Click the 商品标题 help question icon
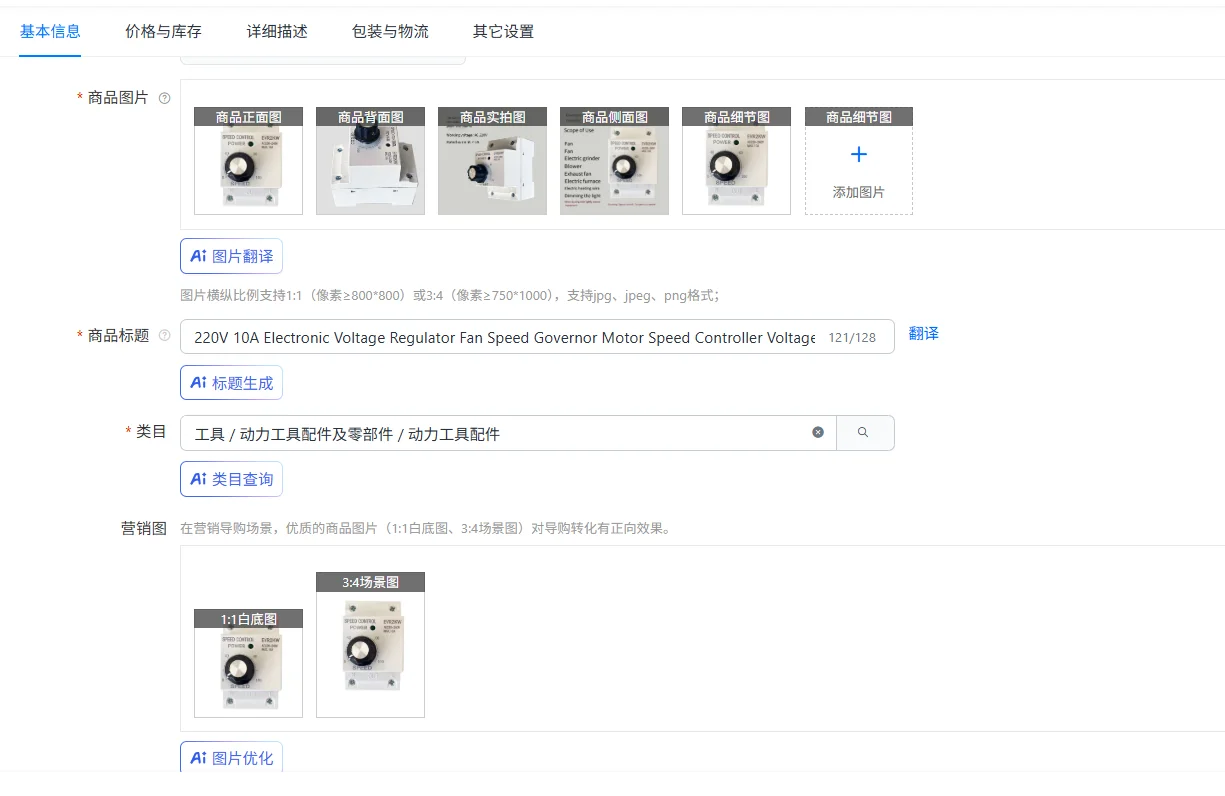The image size is (1225, 796). coord(164,336)
